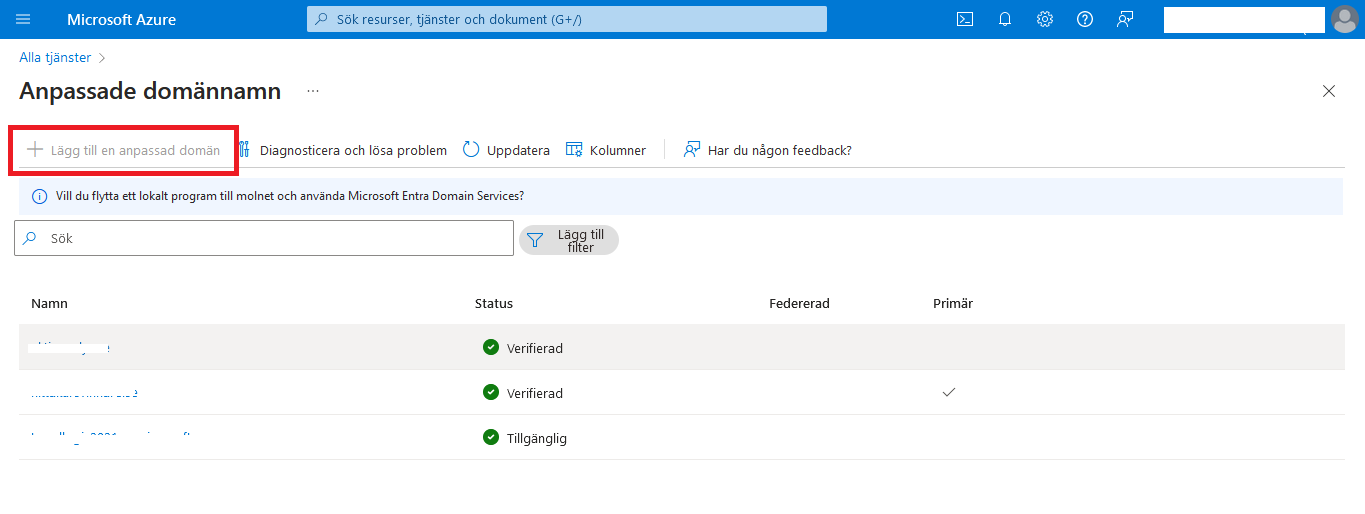Viewport: 1365px width, 514px height.
Task: Open the help question mark menu
Action: (1085, 19)
